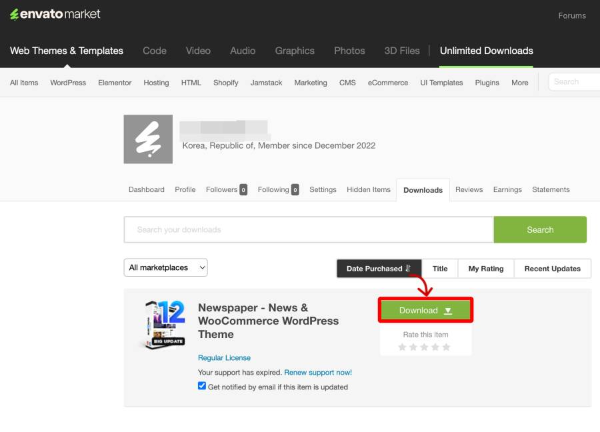Open the Statements tab
This screenshot has width=600, height=432.
(x=551, y=190)
